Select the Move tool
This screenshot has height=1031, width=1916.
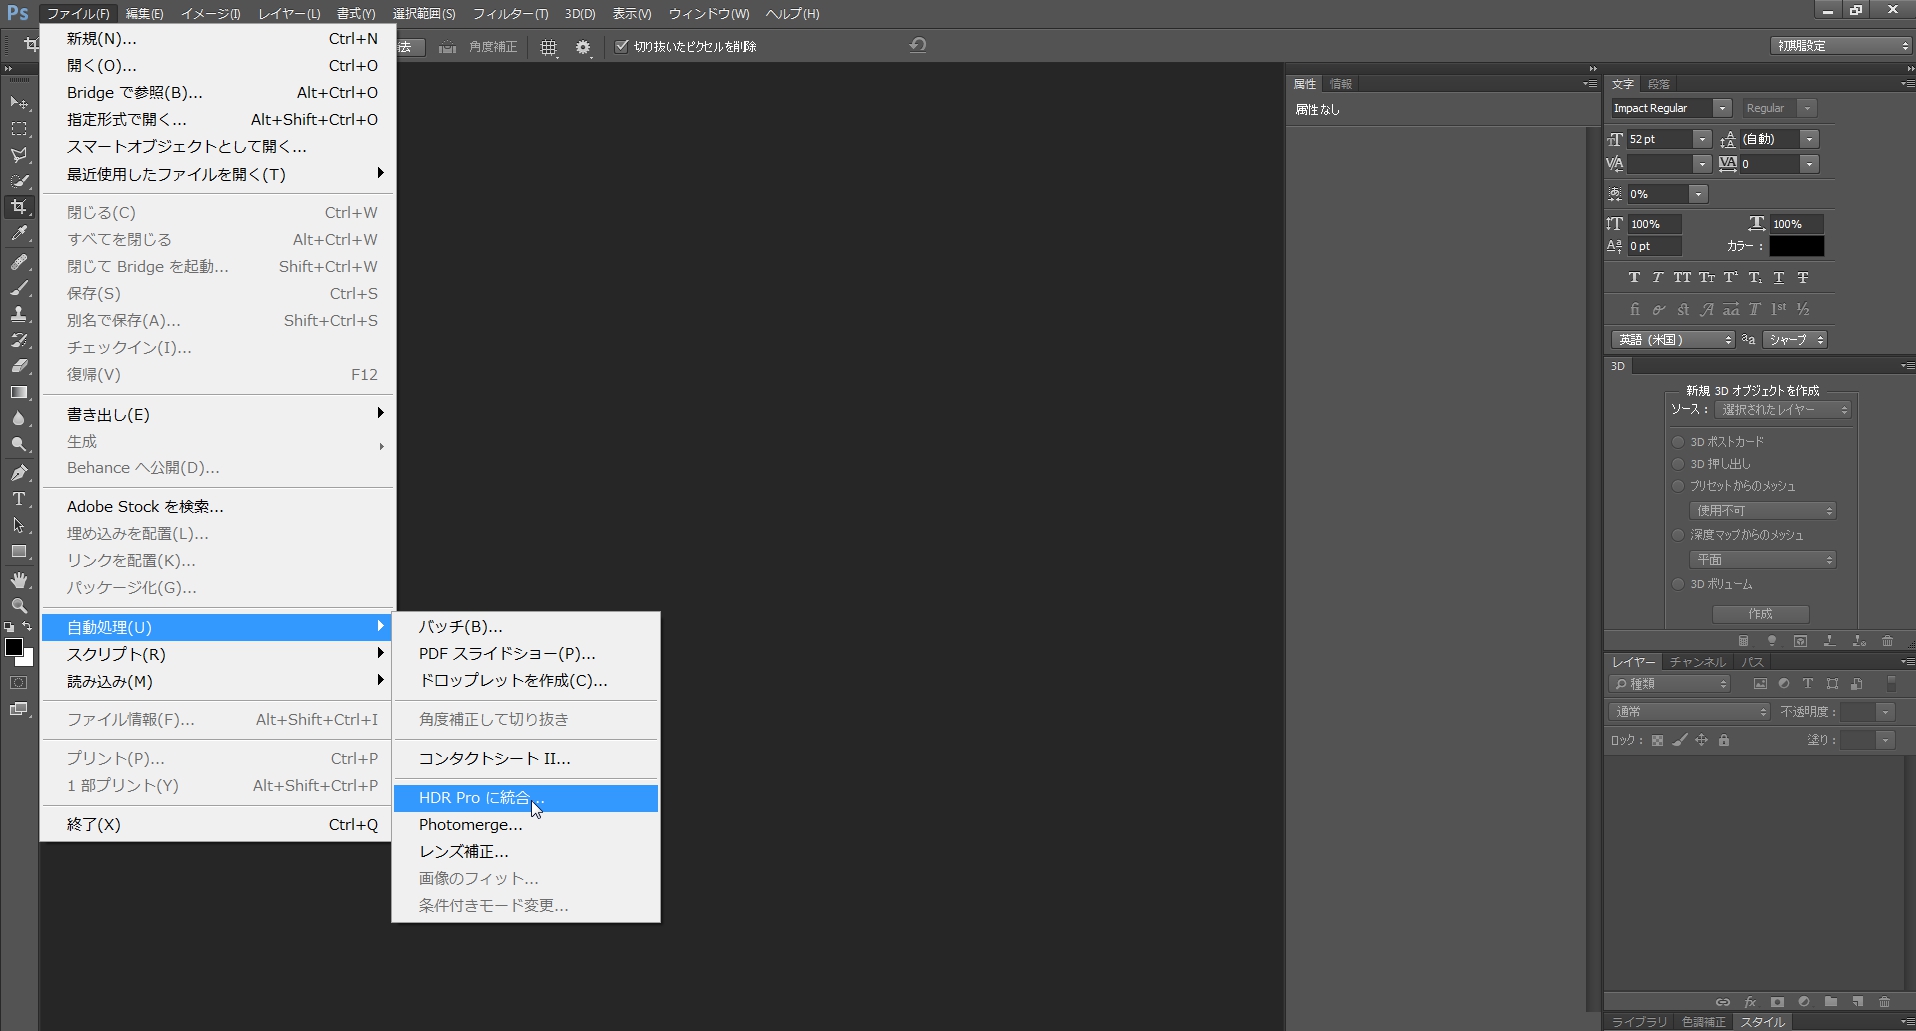pyautogui.click(x=19, y=103)
